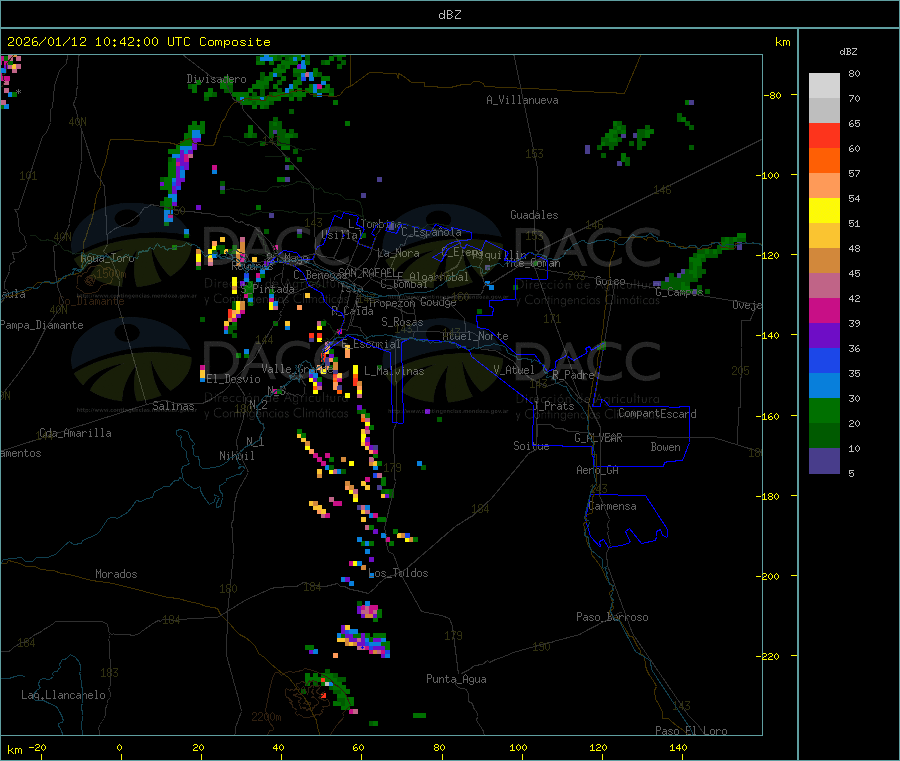
Task: Click the 'Guico' label
Action: coord(610,281)
